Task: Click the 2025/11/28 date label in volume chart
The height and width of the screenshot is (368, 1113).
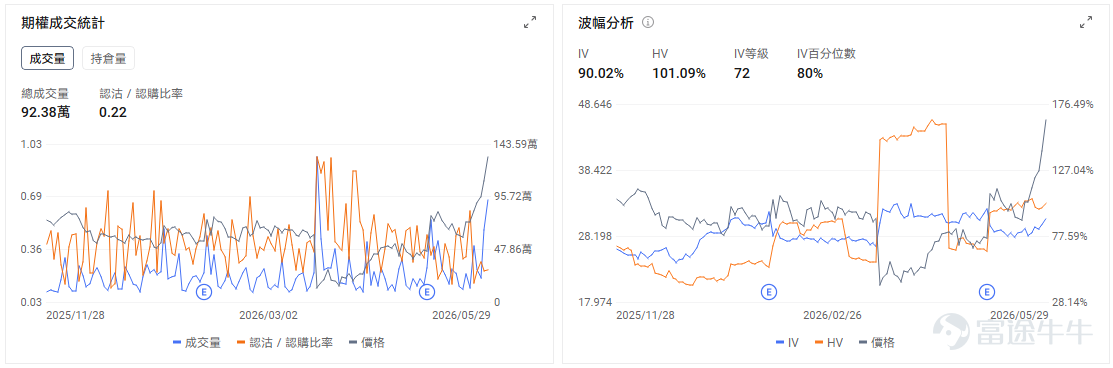Action: (x=76, y=314)
